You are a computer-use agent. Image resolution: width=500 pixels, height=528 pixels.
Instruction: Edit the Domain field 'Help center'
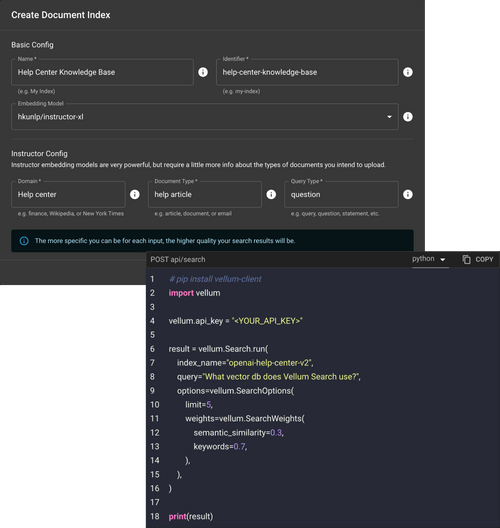click(x=68, y=194)
